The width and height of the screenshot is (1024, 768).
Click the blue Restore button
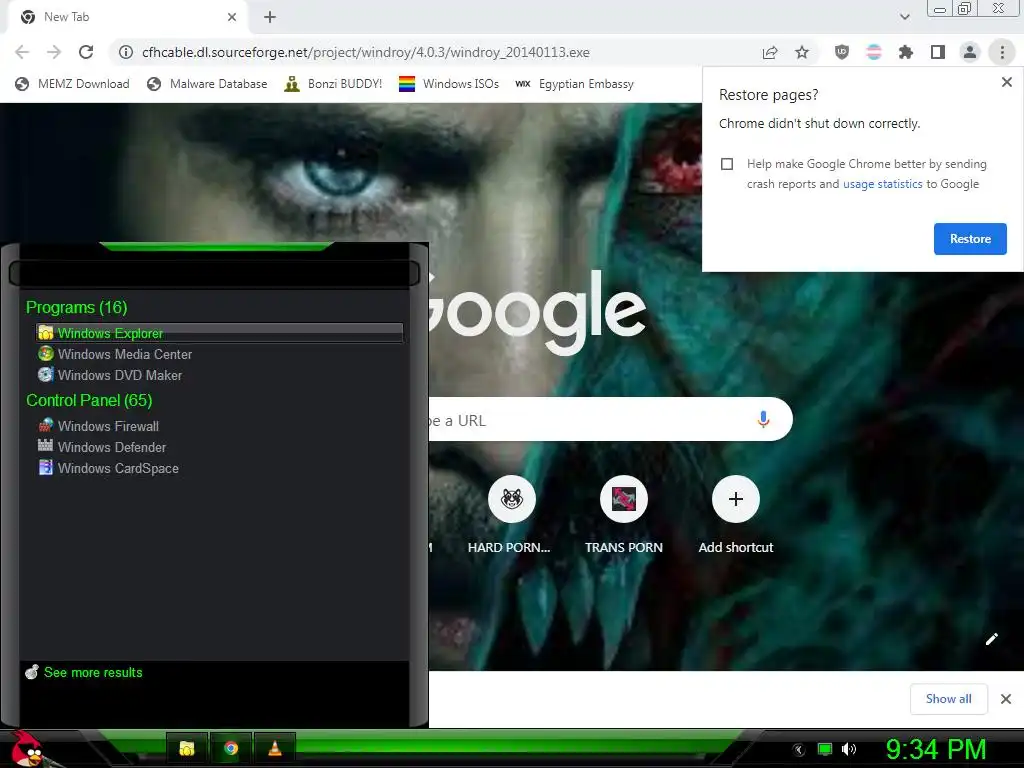[x=970, y=239]
